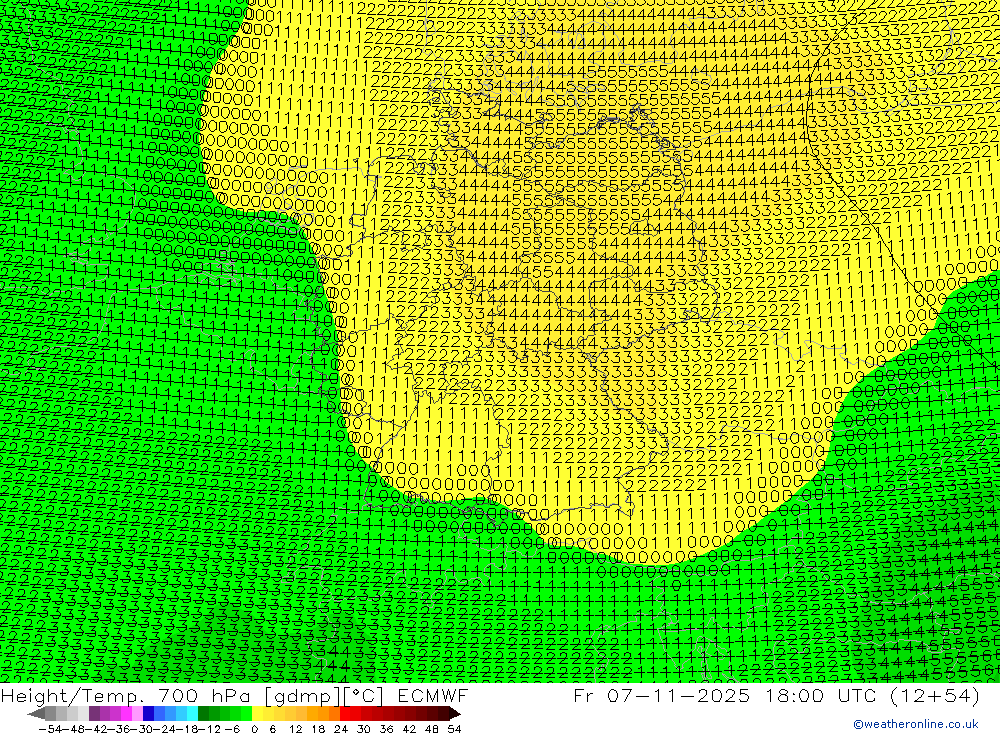Pick the dark purple swatch near -42
1000x733 pixels.
click(94, 714)
